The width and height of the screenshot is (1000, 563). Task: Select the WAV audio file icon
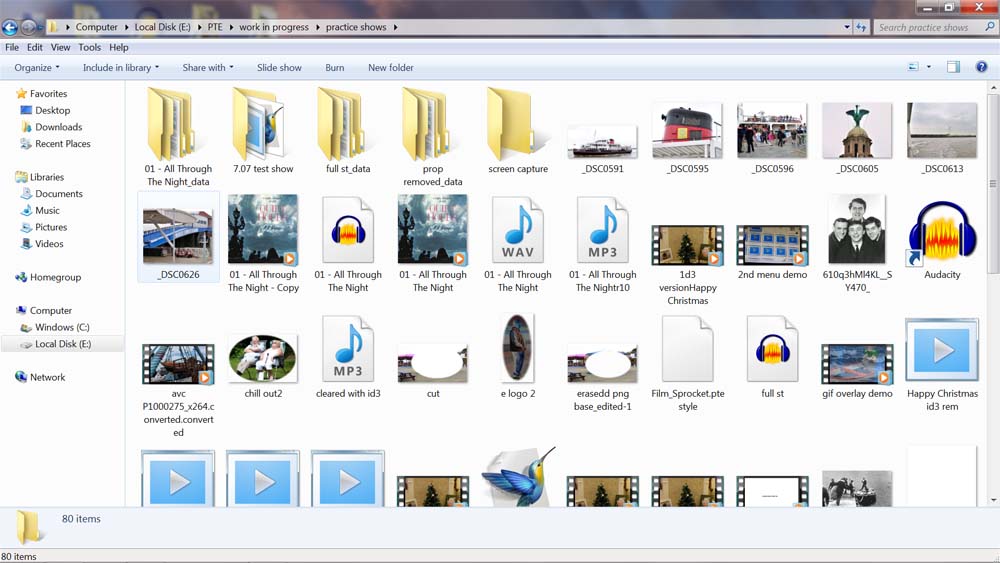click(x=518, y=233)
